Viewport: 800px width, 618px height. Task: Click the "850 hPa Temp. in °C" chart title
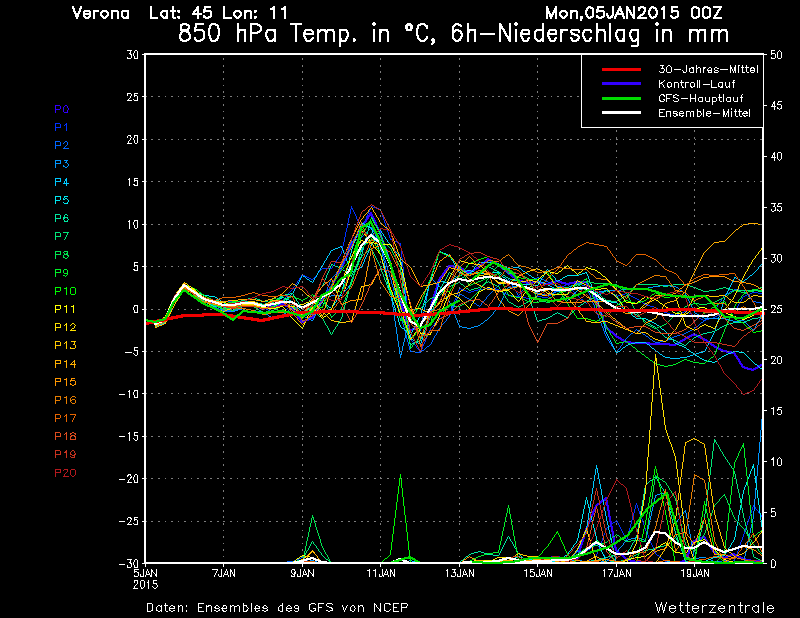coord(308,34)
